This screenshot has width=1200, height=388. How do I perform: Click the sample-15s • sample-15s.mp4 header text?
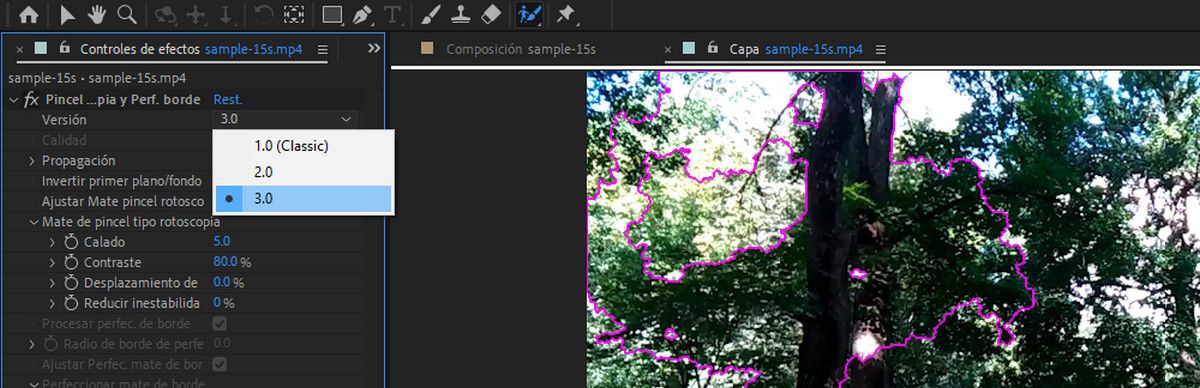pos(97,77)
